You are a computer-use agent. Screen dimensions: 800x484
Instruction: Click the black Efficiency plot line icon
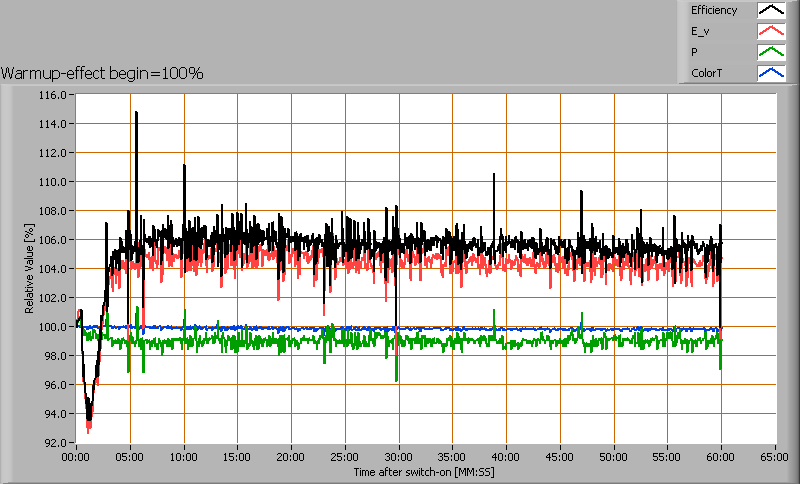pyautogui.click(x=770, y=11)
